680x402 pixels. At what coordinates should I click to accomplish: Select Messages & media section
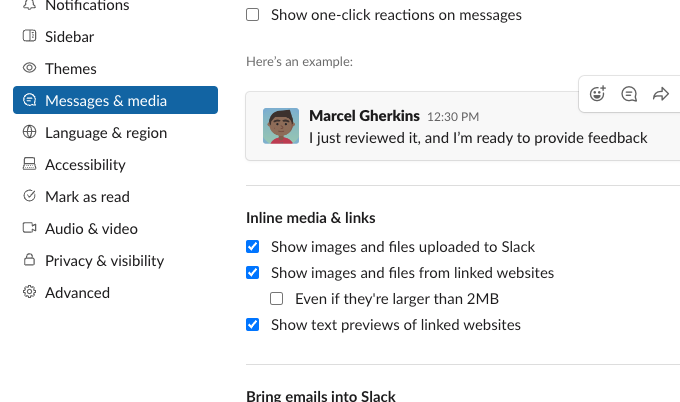pyautogui.click(x=115, y=100)
